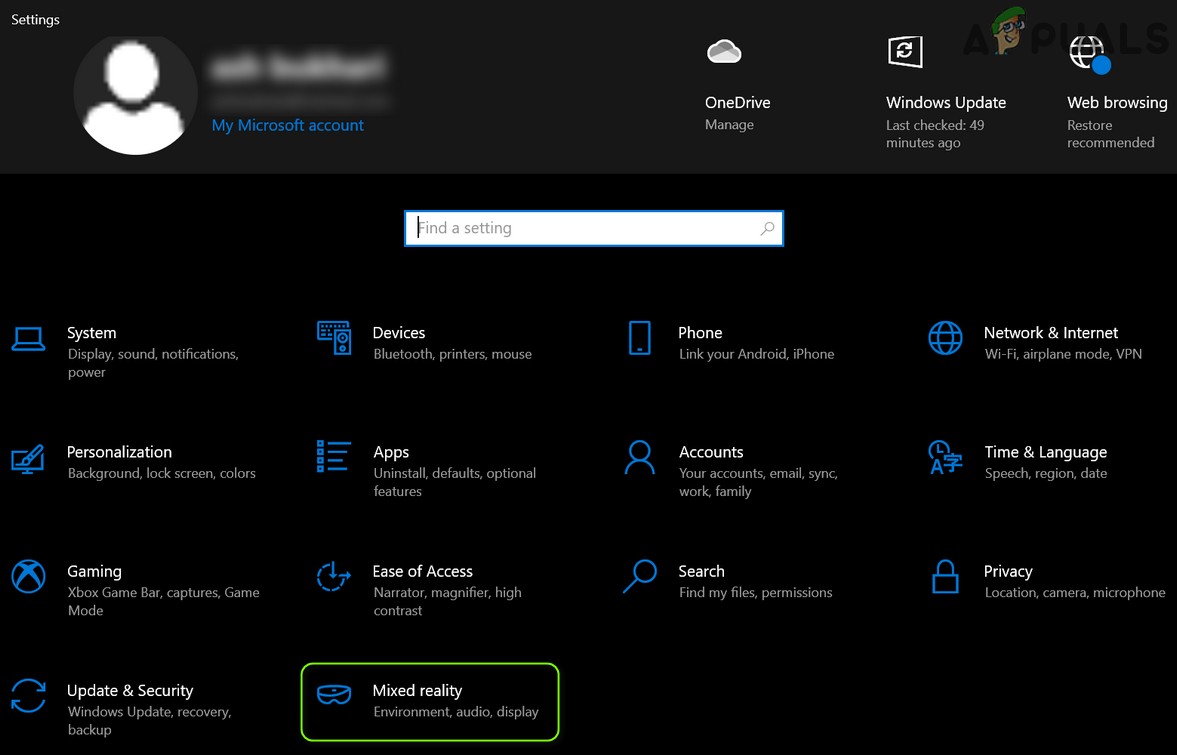1177x755 pixels.
Task: Open the Windows Update status icon
Action: 905,51
